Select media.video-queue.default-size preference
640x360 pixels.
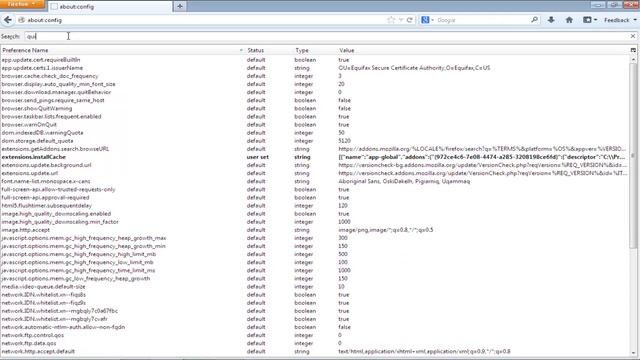315,287
